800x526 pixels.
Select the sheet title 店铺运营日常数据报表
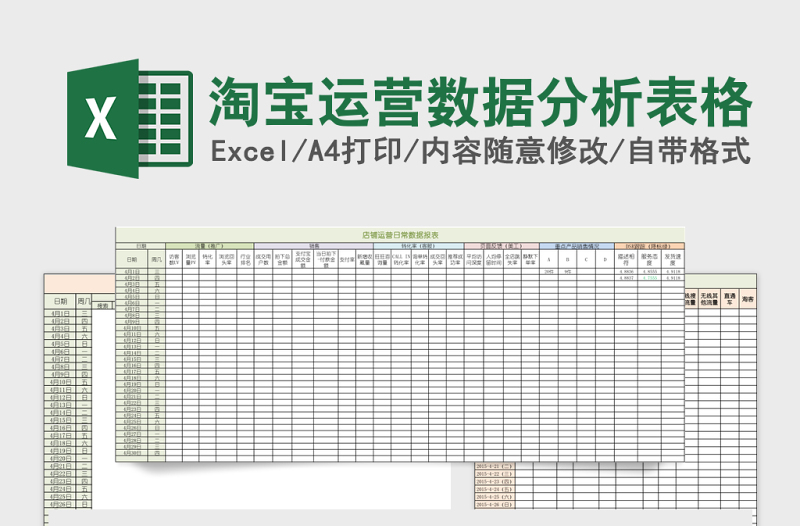click(x=400, y=235)
